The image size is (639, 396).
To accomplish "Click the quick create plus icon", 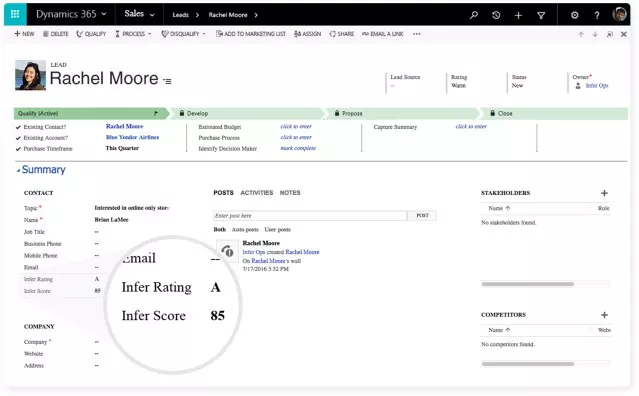I will point(518,15).
